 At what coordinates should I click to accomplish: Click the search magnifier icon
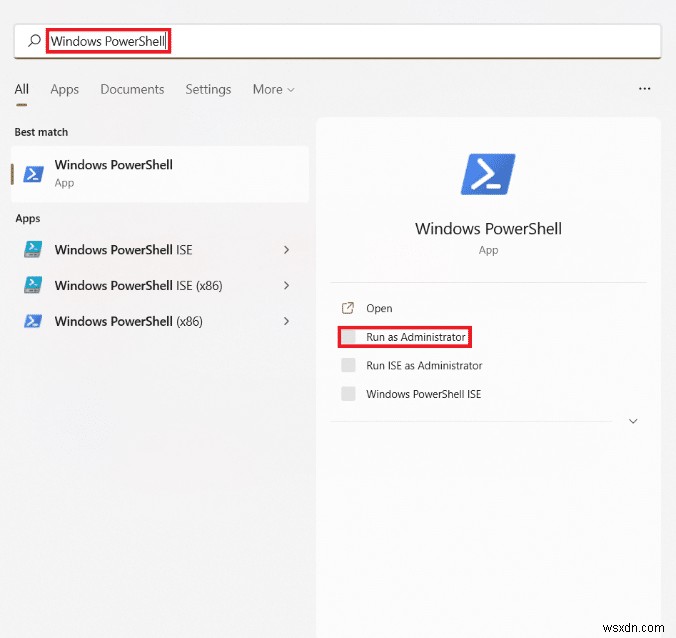pos(34,41)
